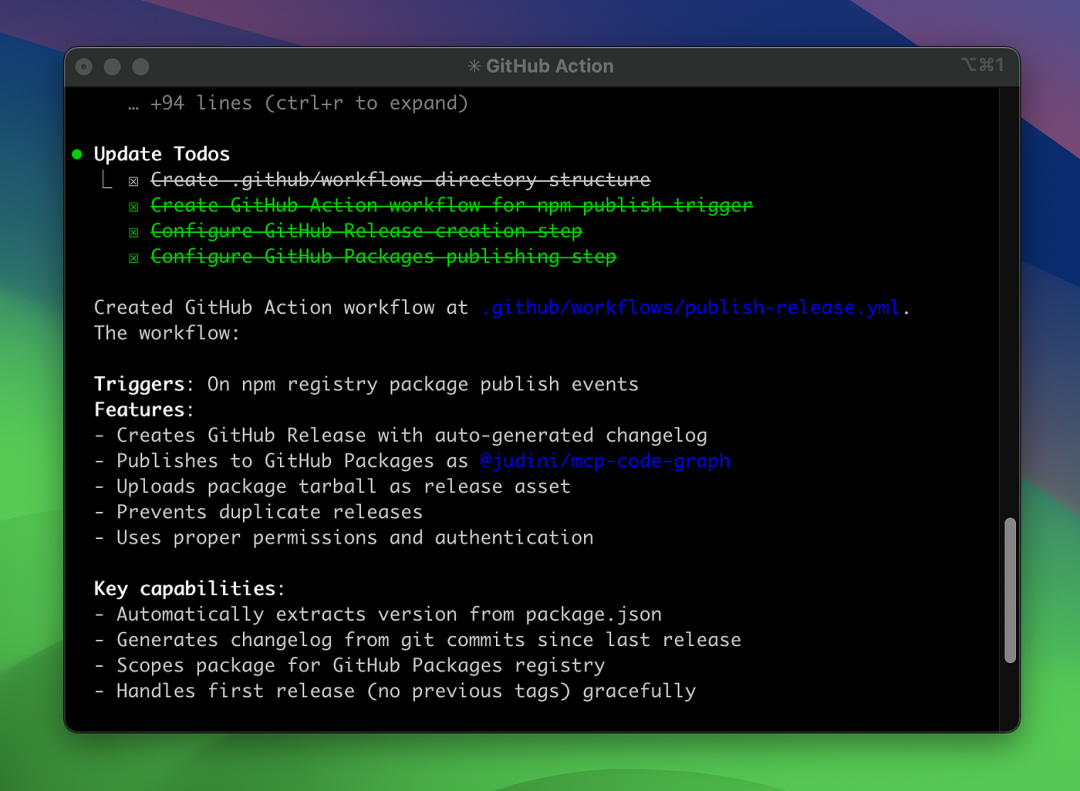Click the GitHub Action window title text
Image resolution: width=1080 pixels, height=791 pixels.
[549, 67]
